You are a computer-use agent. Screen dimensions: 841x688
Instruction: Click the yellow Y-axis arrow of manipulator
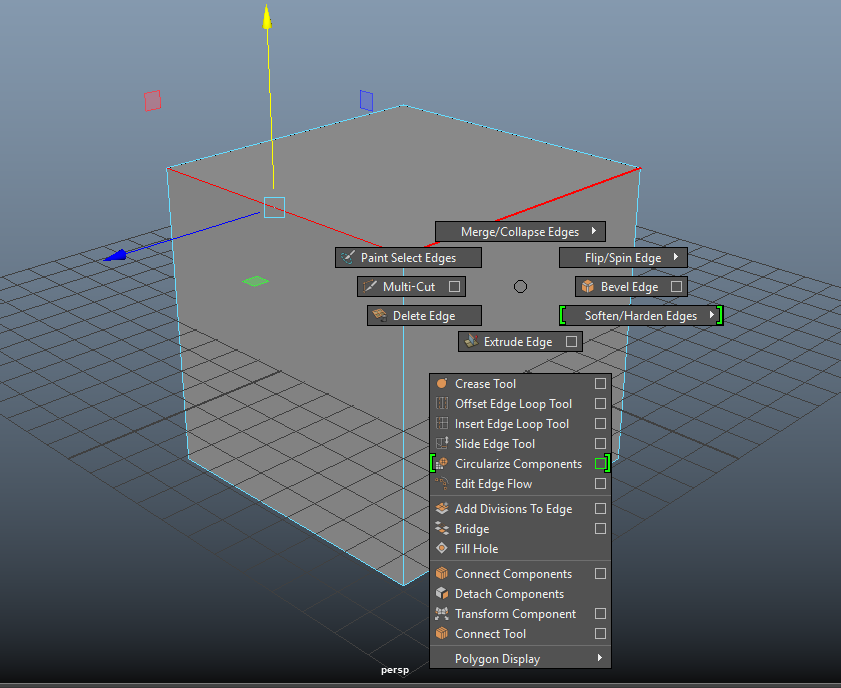tap(267, 17)
